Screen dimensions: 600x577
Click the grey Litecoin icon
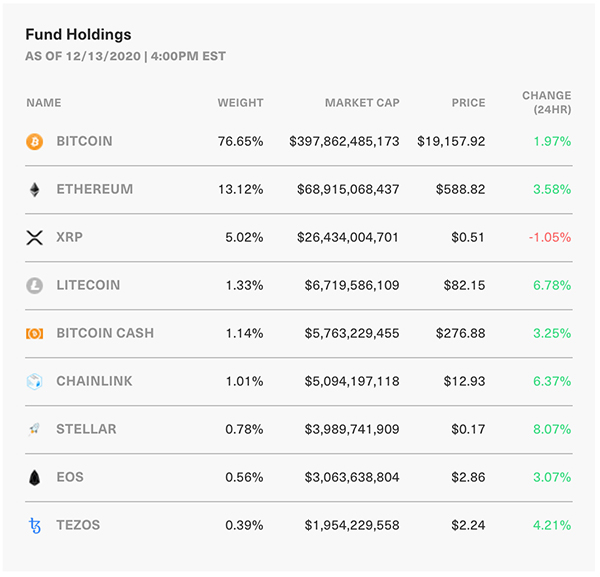coord(34,286)
